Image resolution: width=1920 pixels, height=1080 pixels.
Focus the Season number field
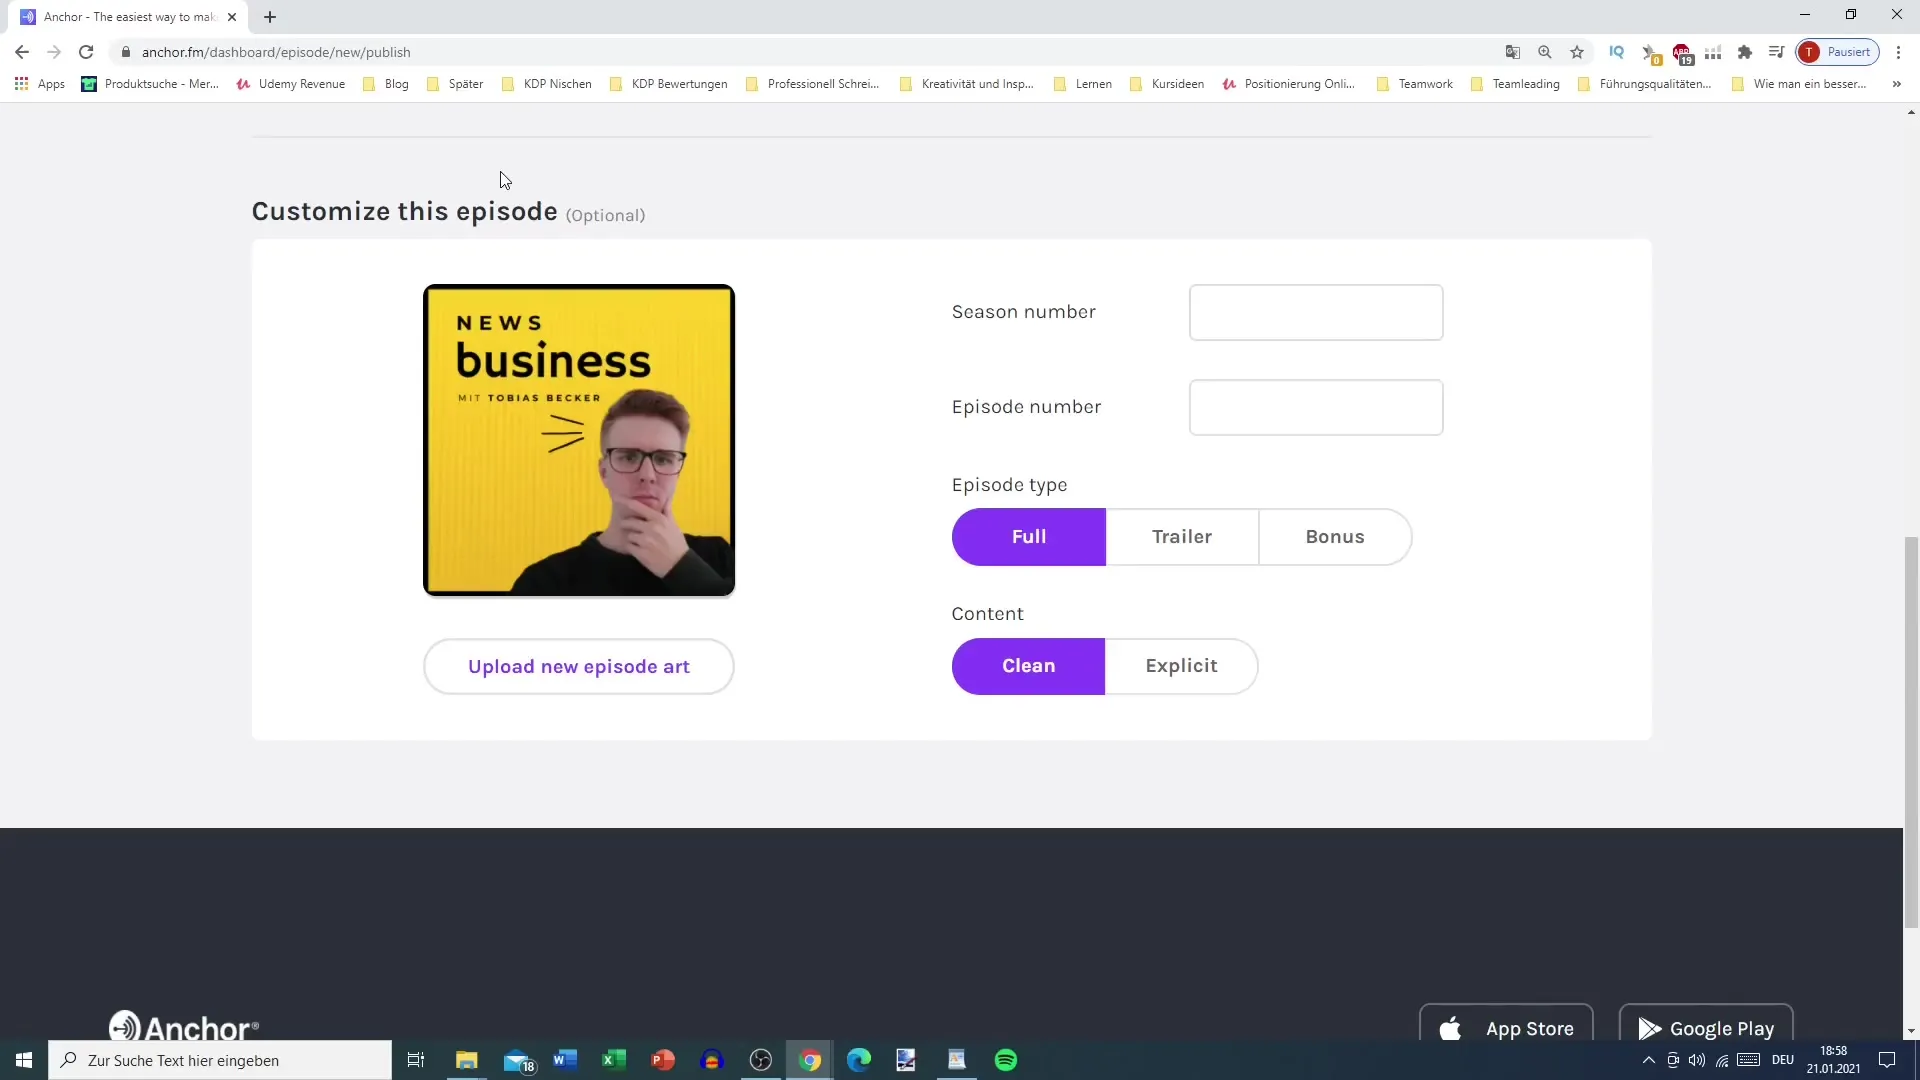tap(1316, 312)
